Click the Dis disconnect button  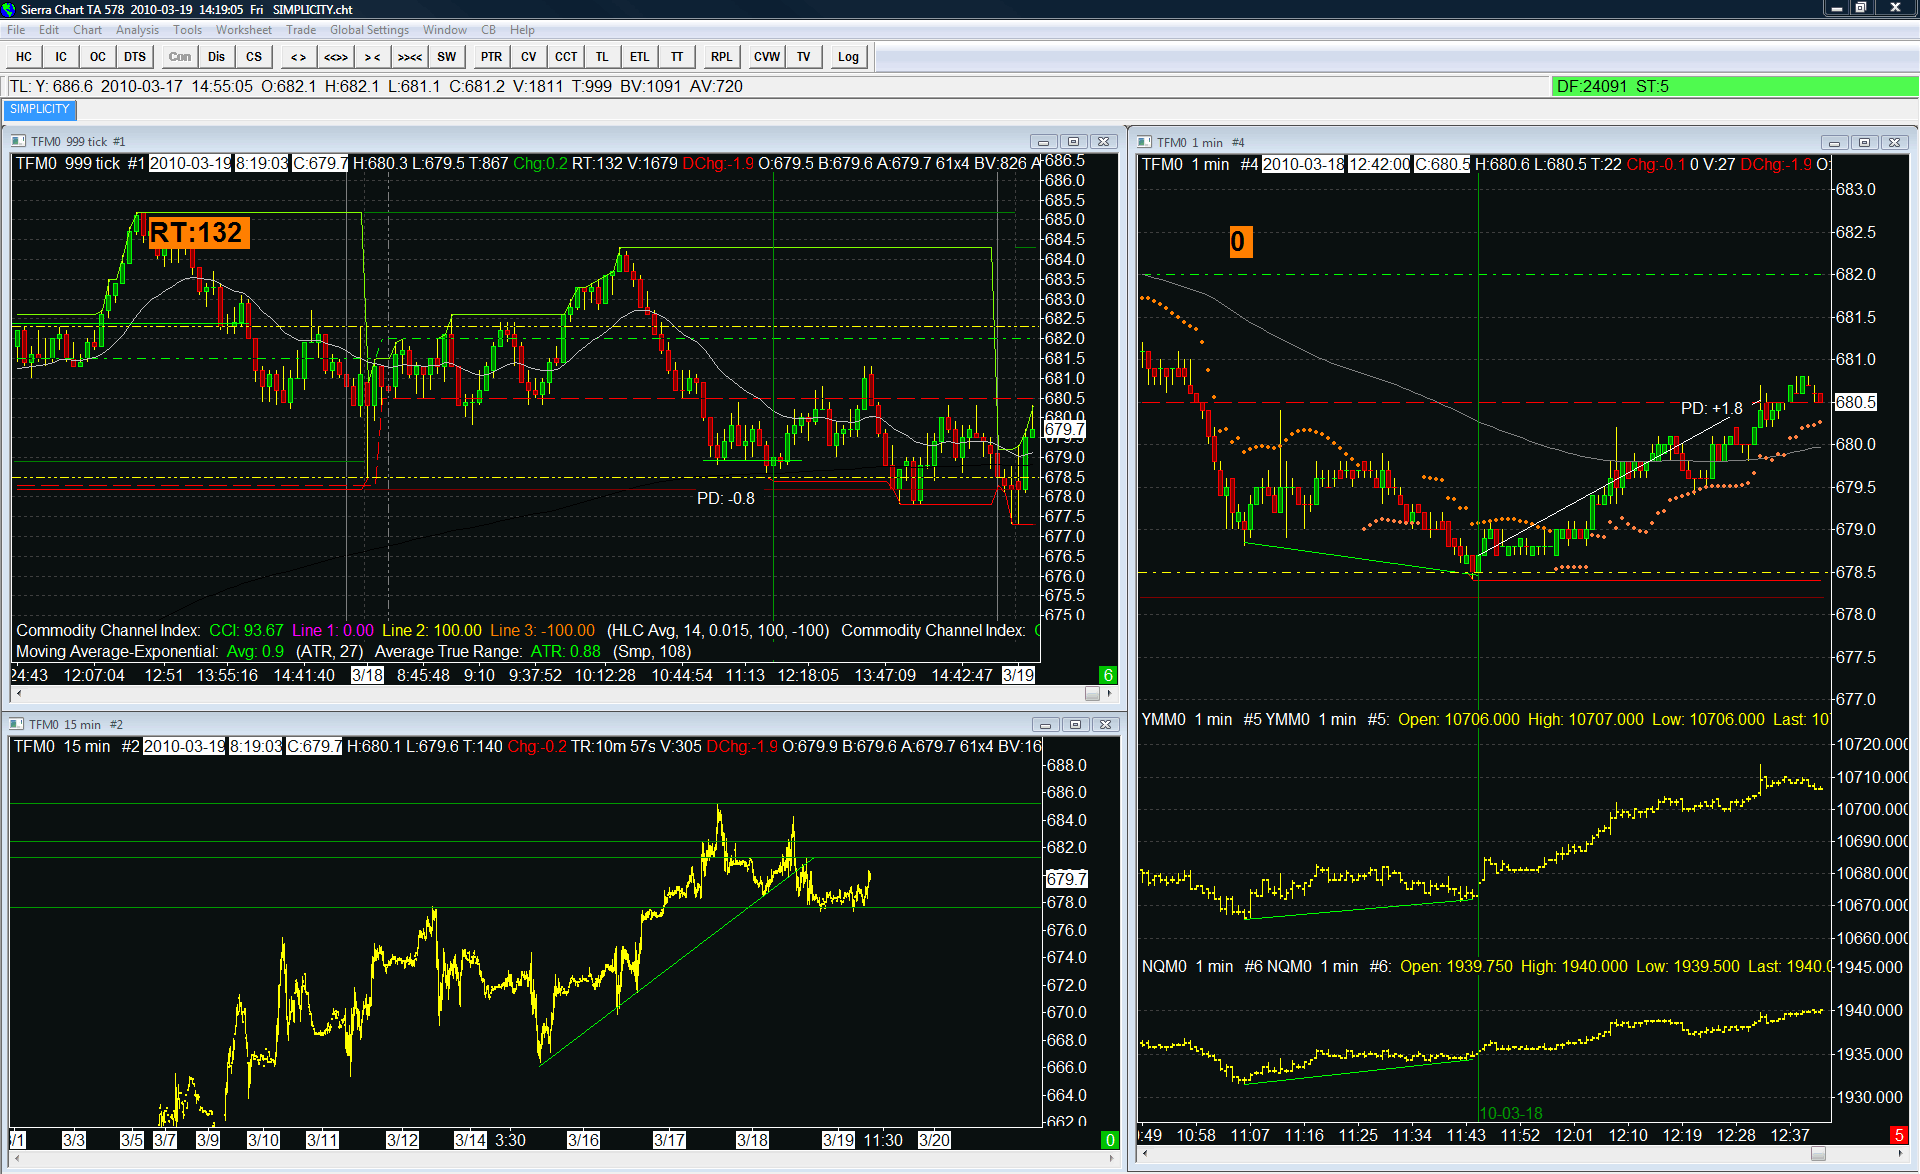(216, 57)
